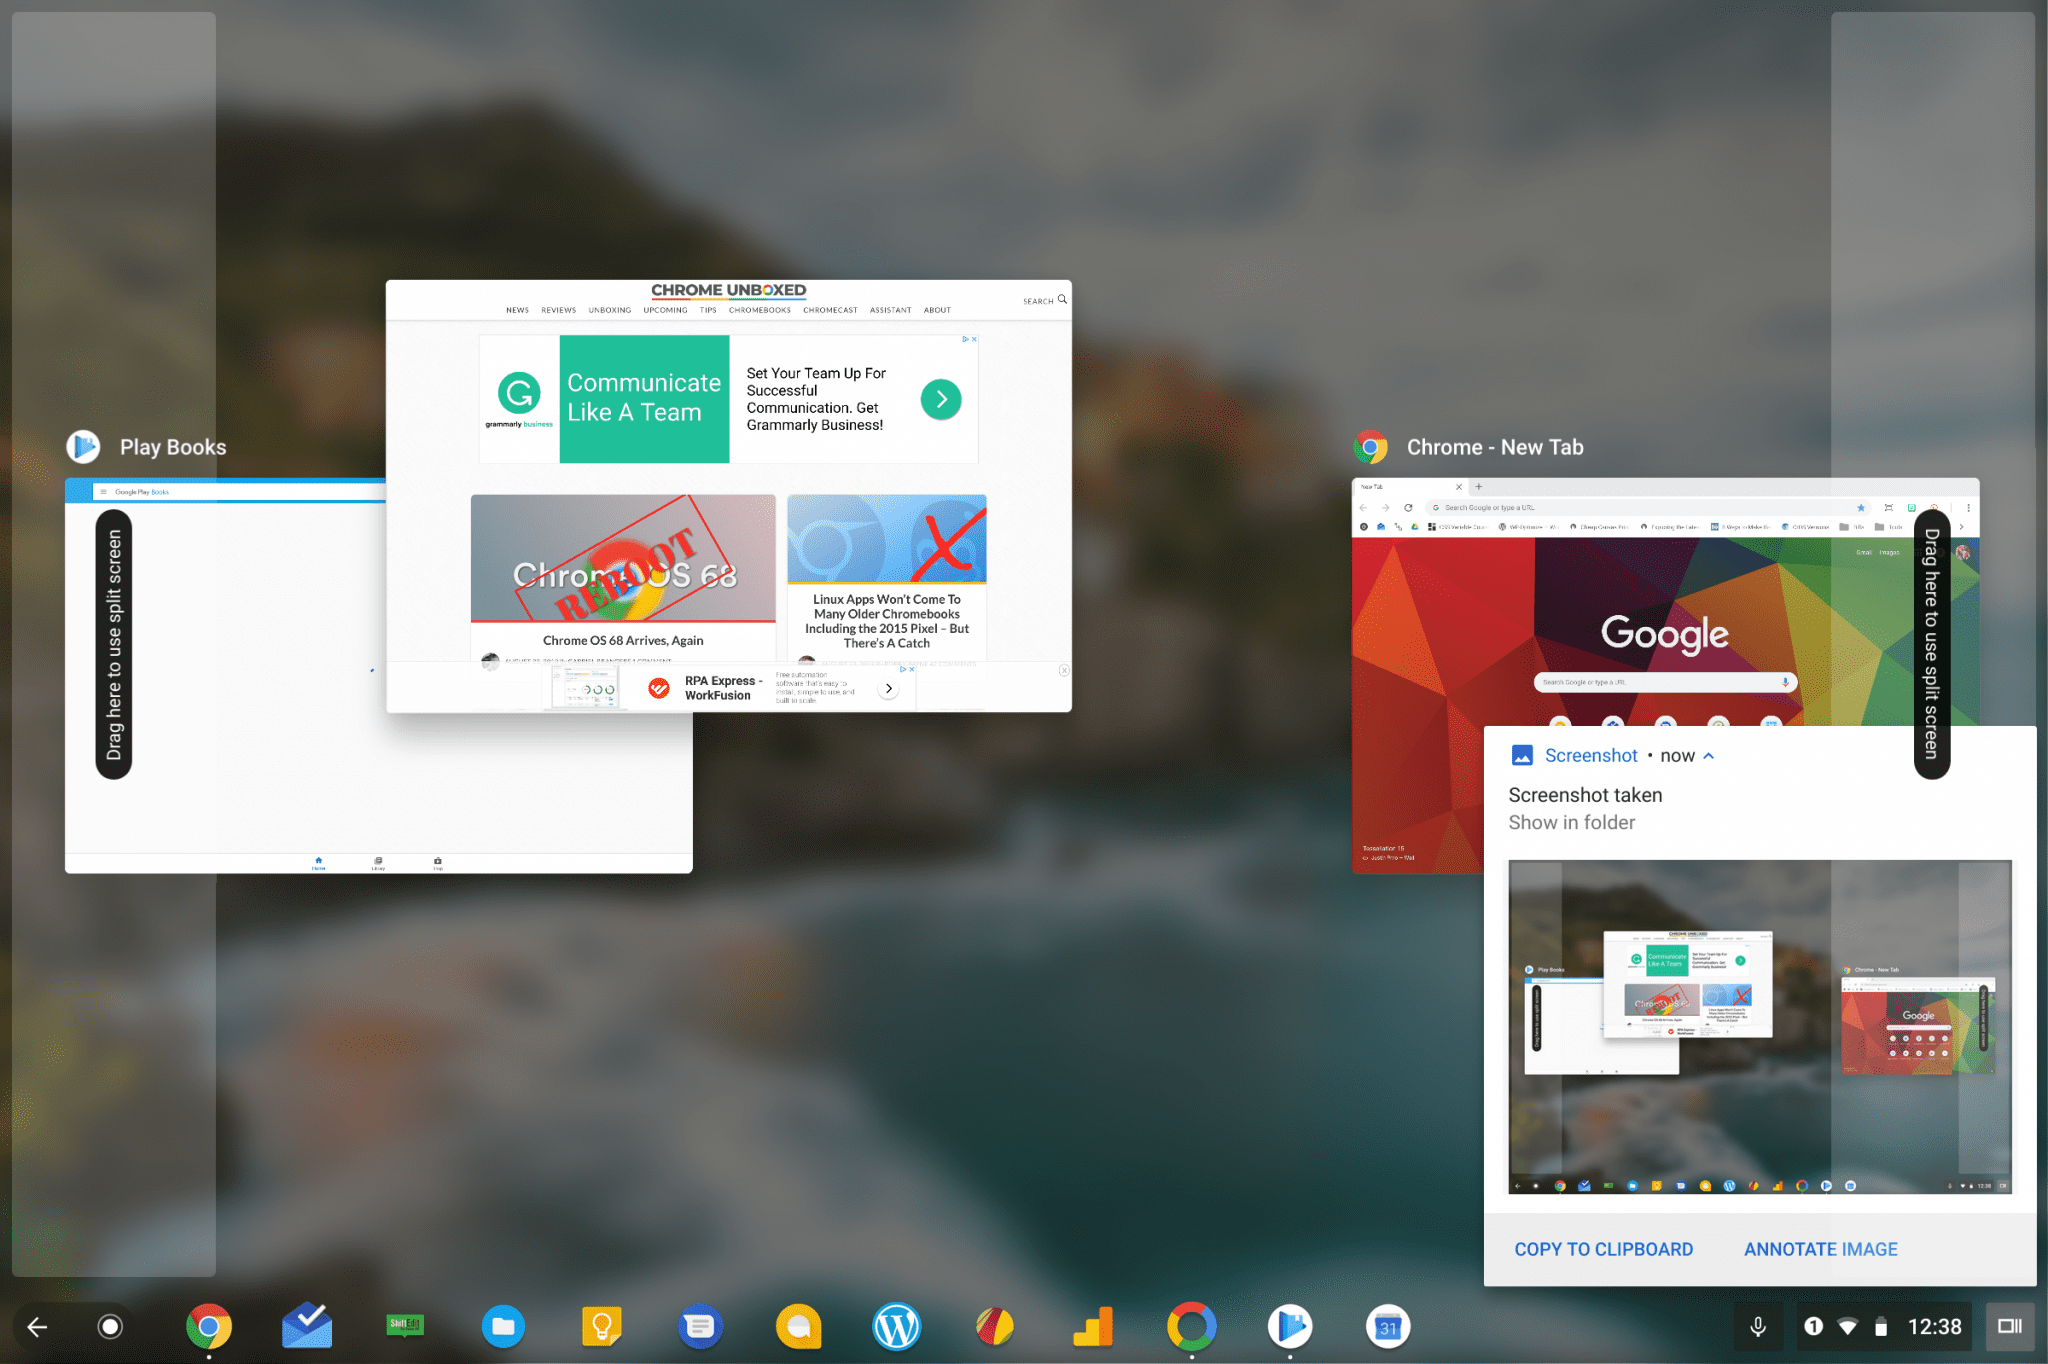The width and height of the screenshot is (2048, 1364).
Task: Open Play Books from the shelf
Action: [1291, 1327]
